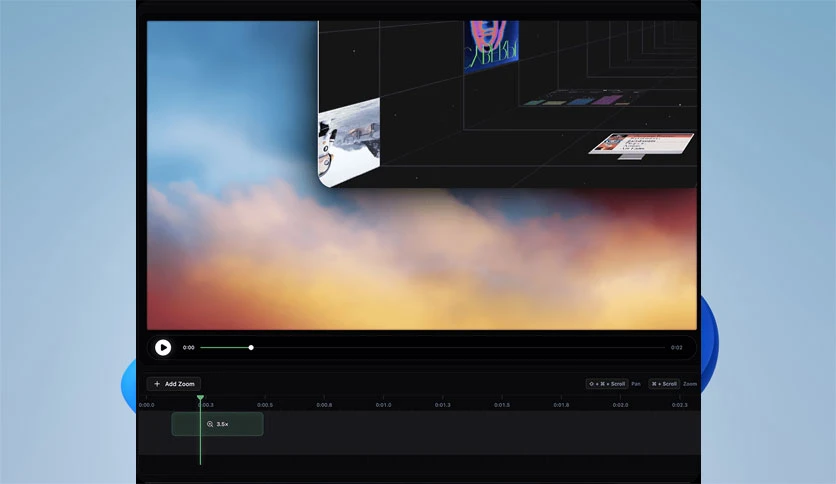This screenshot has height=484, width=836.
Task: Click the snowy photo card in the preview
Action: (x=349, y=142)
